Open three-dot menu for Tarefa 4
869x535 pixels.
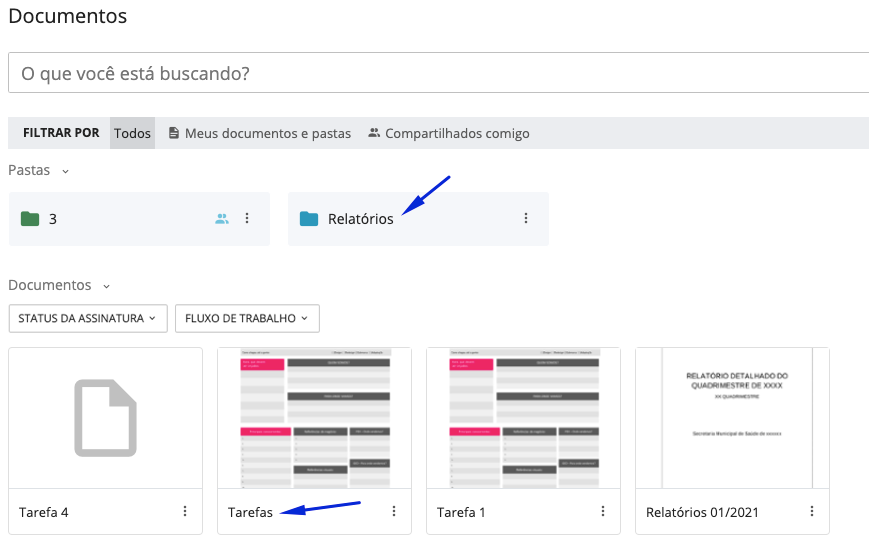[x=185, y=511]
